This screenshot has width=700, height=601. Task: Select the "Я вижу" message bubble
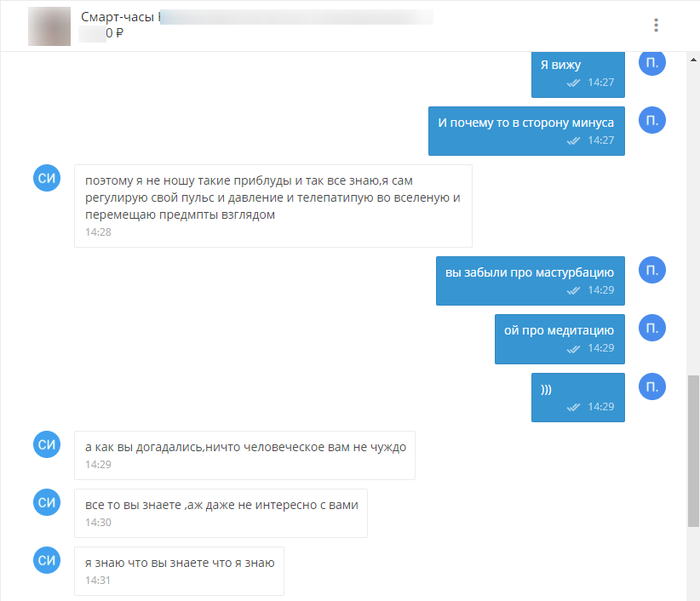[578, 74]
